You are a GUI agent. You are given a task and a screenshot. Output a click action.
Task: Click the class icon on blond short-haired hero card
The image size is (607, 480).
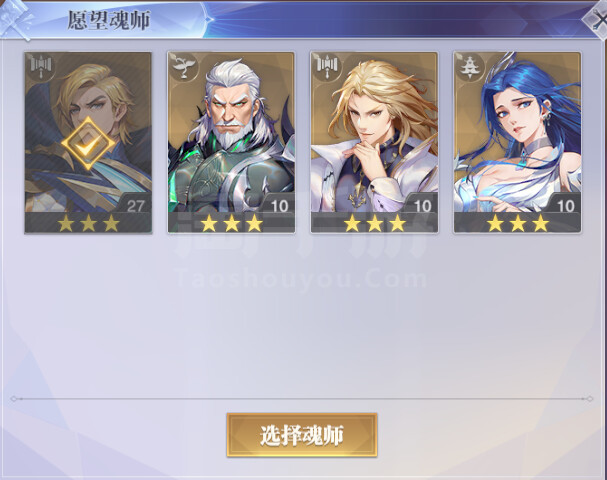pyautogui.click(x=41, y=67)
